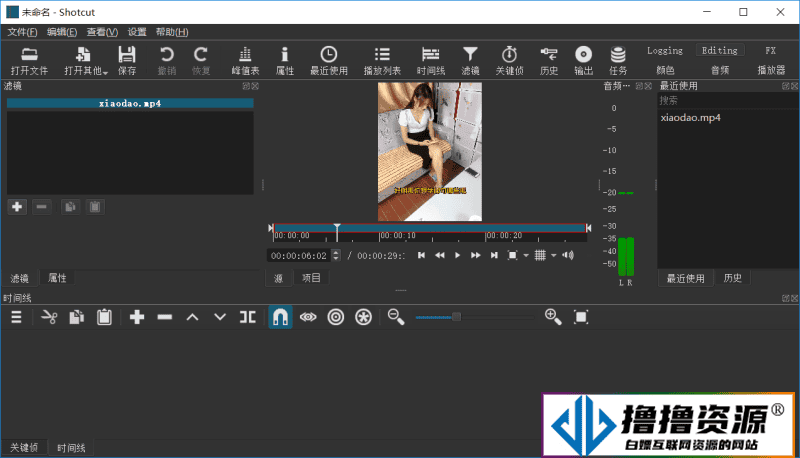Save project with 保存 icon
800x458 pixels.
(x=127, y=60)
